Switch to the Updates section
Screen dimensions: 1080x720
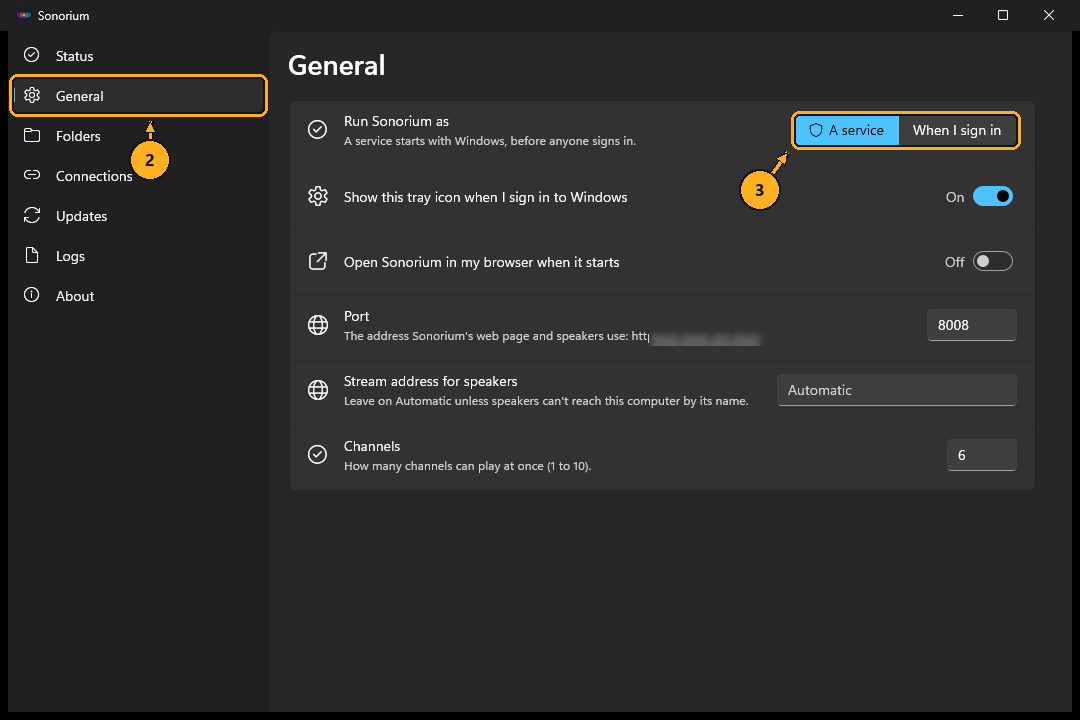(138, 216)
